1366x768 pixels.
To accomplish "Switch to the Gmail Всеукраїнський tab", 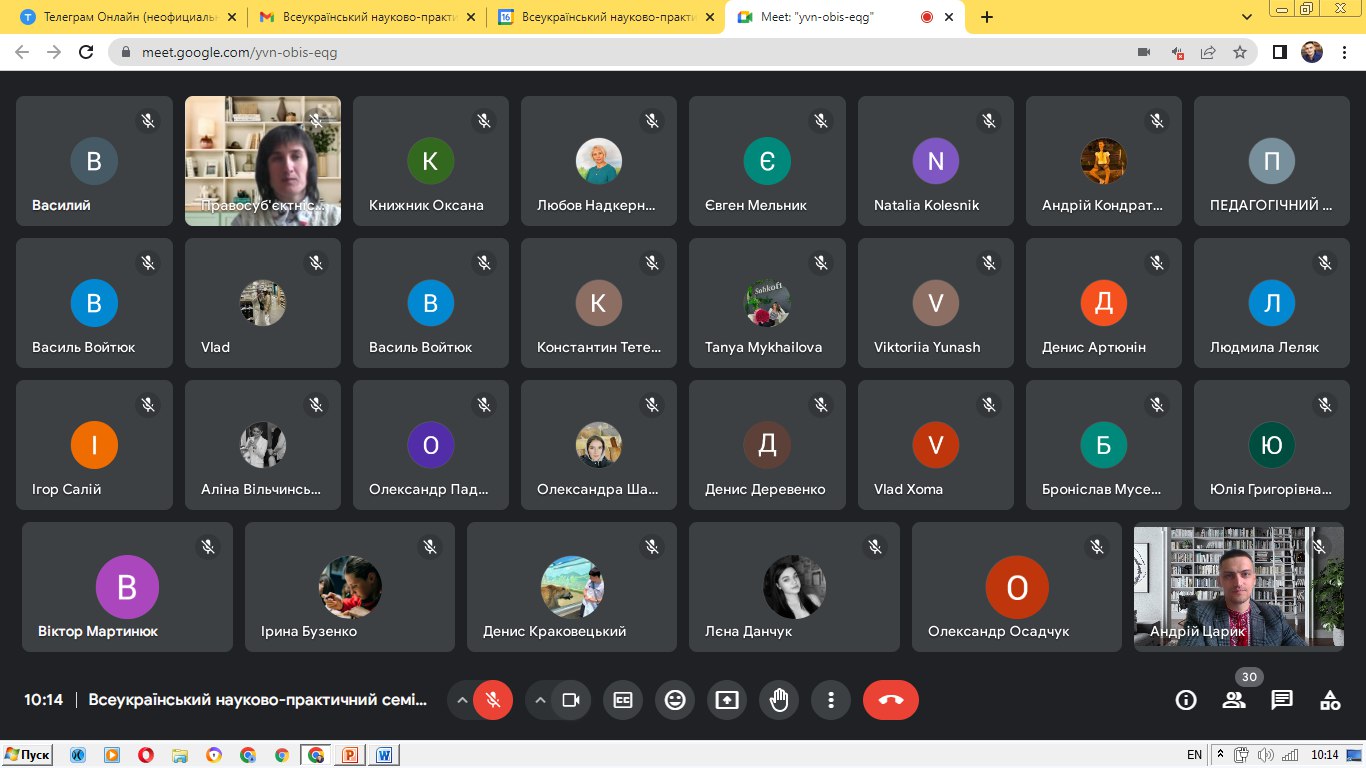I will coord(365,17).
